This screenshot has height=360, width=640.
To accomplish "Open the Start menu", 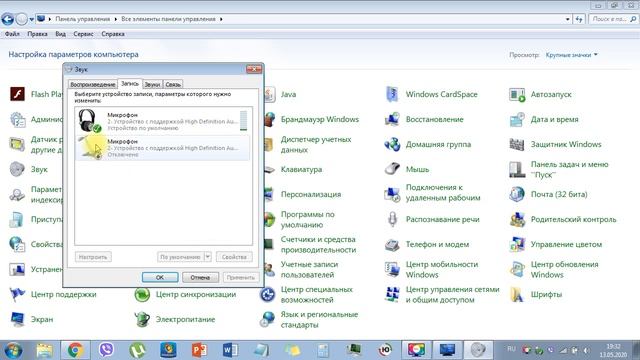I will (13, 350).
